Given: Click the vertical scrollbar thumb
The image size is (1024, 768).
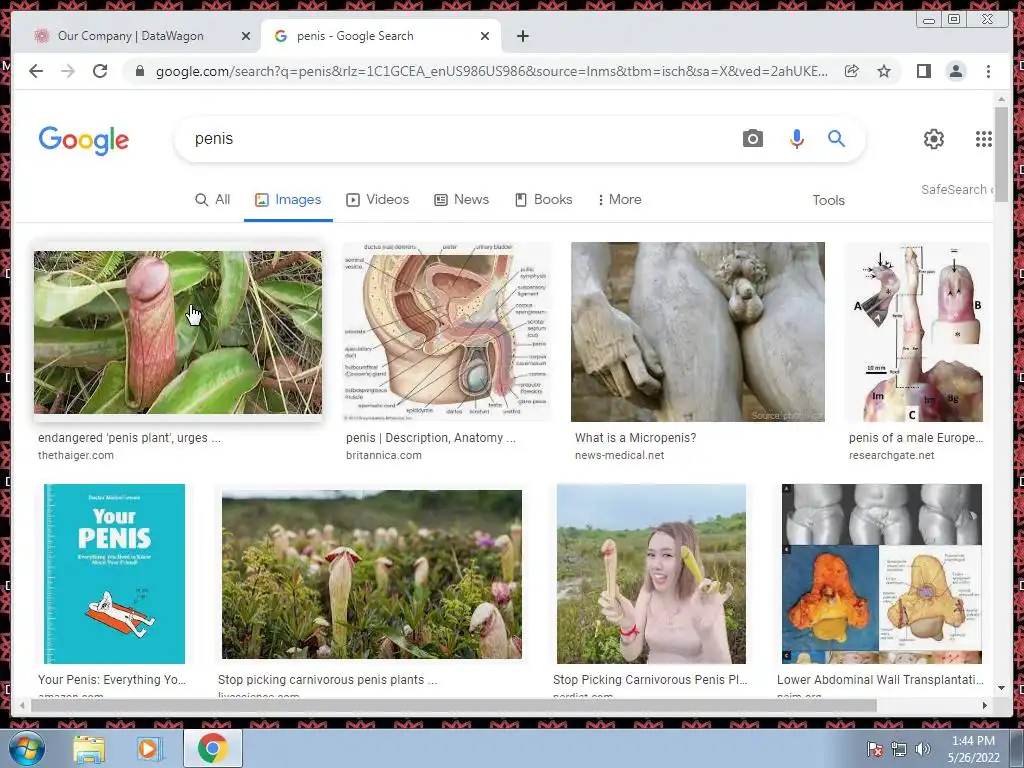Looking at the screenshot, I should 1001,155.
